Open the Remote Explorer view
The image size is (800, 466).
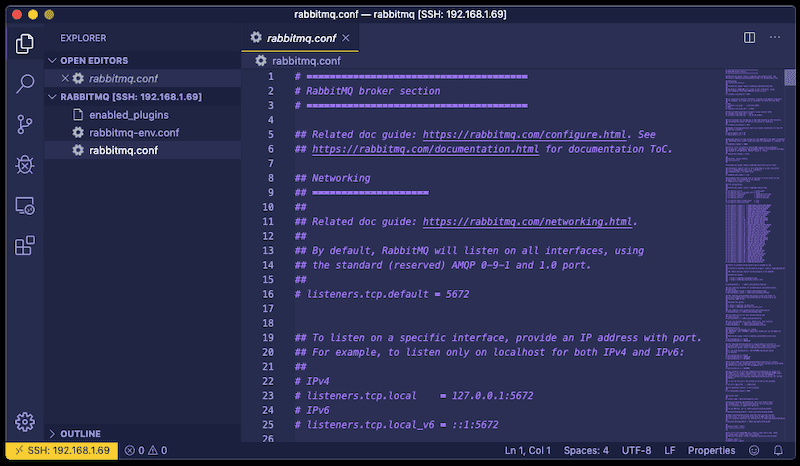[x=24, y=206]
